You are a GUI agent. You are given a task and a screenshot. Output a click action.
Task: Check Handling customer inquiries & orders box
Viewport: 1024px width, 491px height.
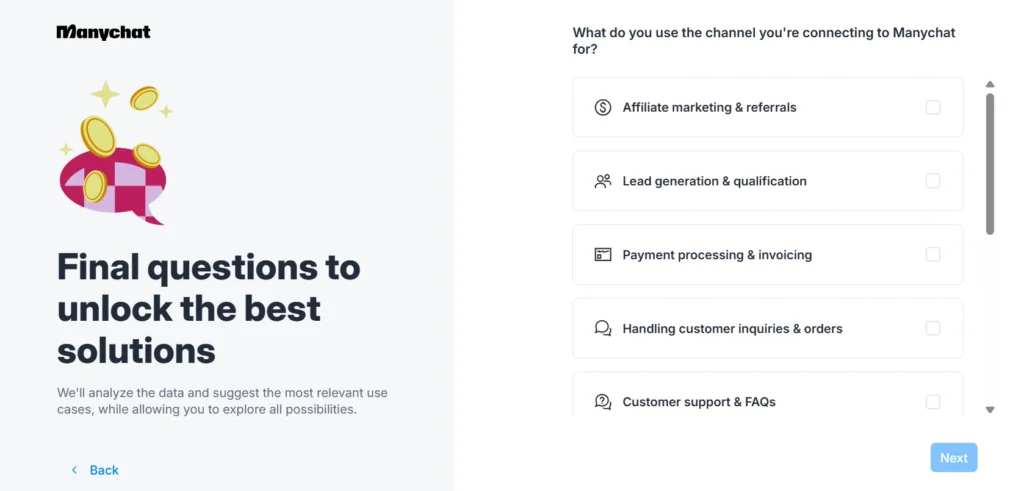click(933, 328)
